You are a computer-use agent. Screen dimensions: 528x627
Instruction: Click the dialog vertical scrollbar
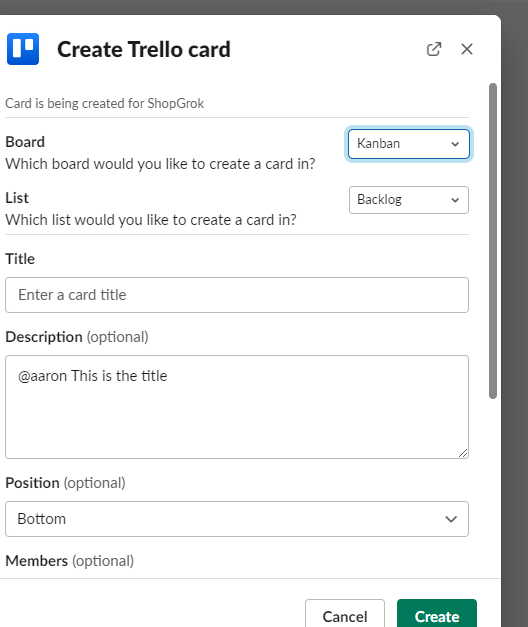[x=493, y=241]
